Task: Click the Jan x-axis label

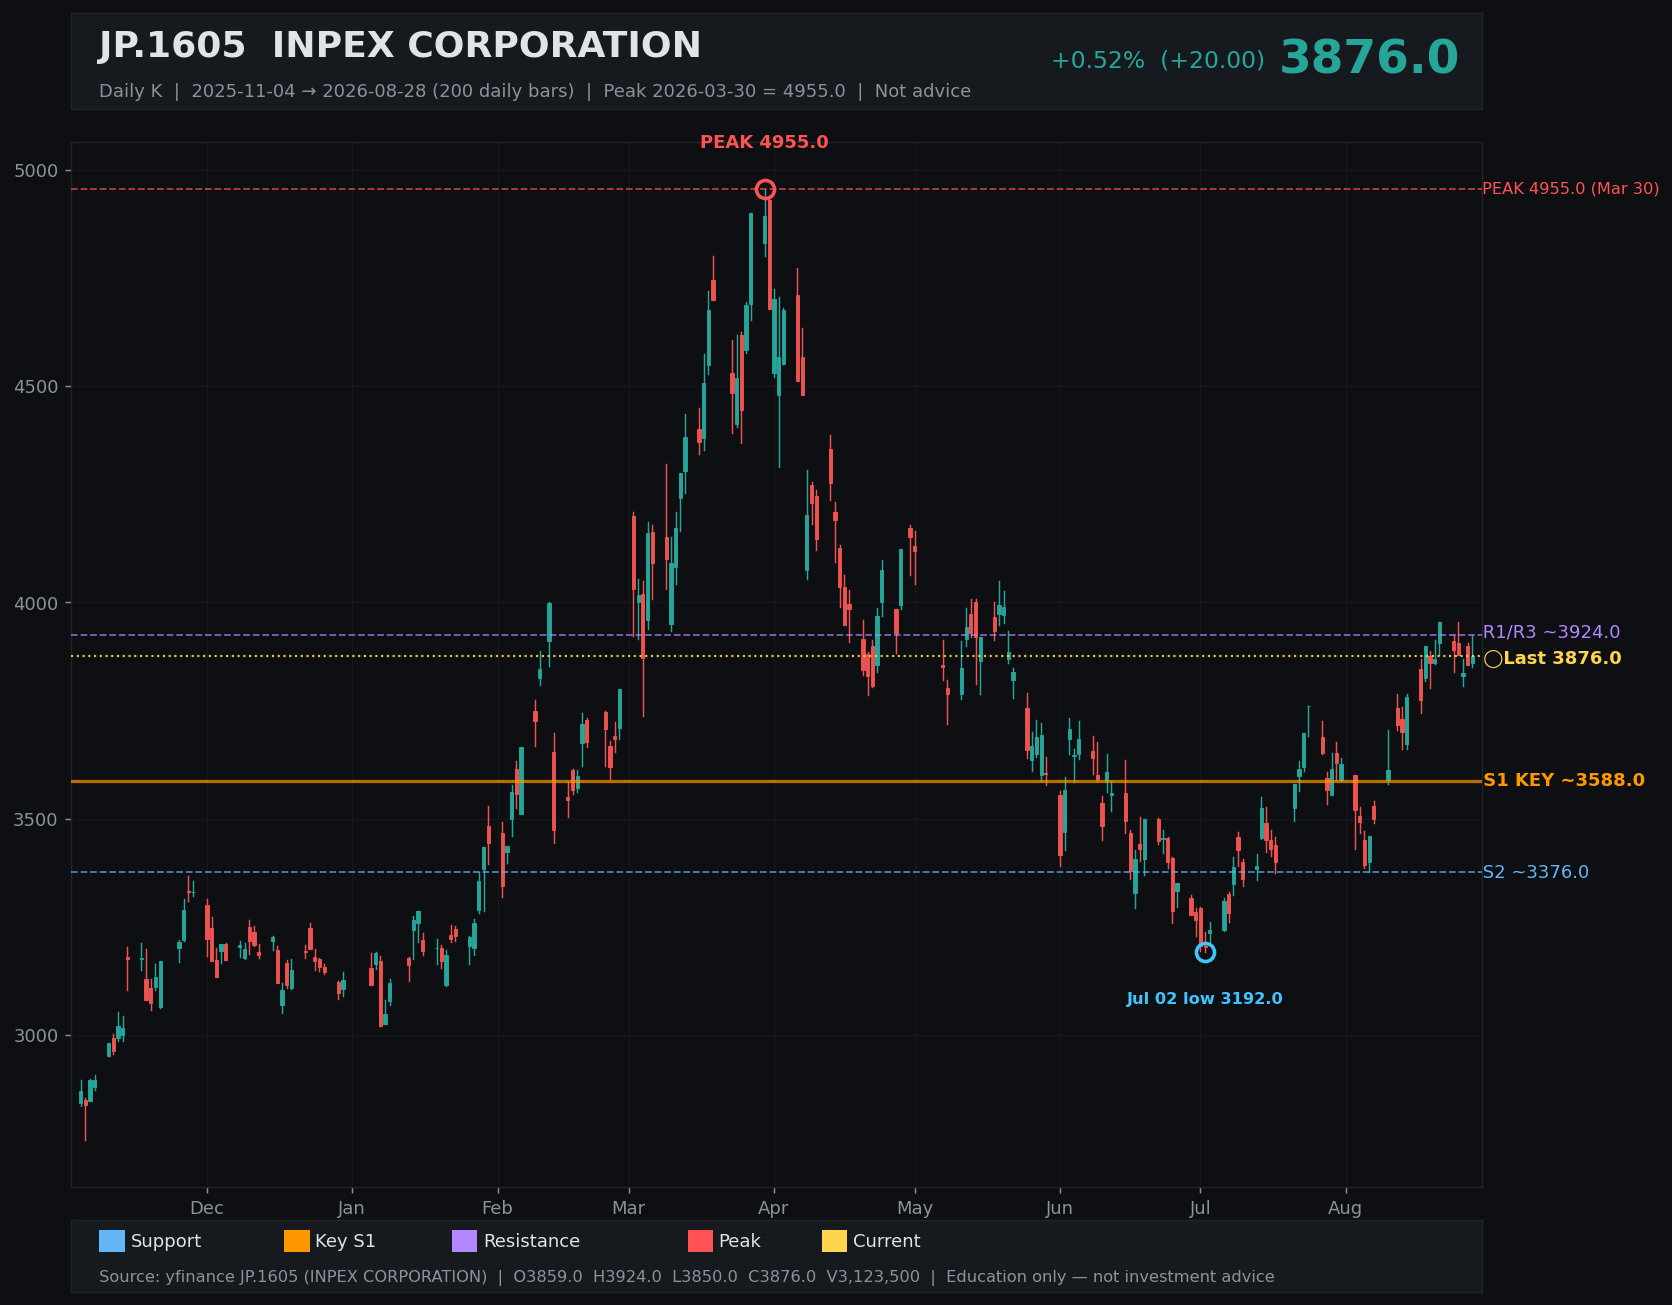Action: (351, 1208)
